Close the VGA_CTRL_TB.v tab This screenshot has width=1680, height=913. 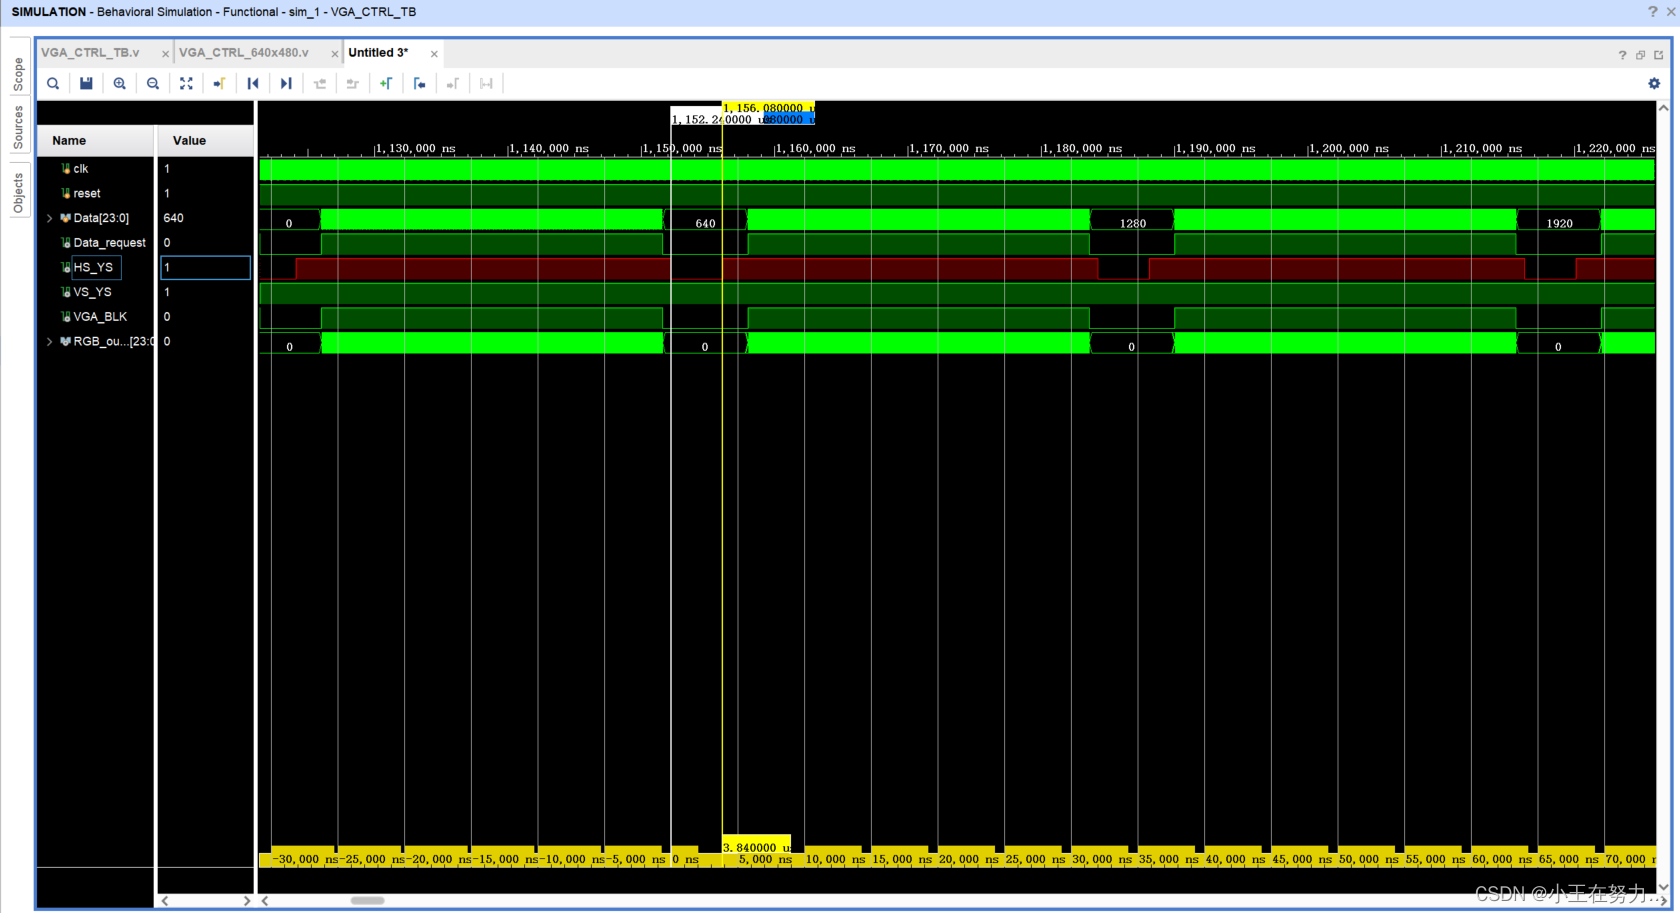pos(165,54)
